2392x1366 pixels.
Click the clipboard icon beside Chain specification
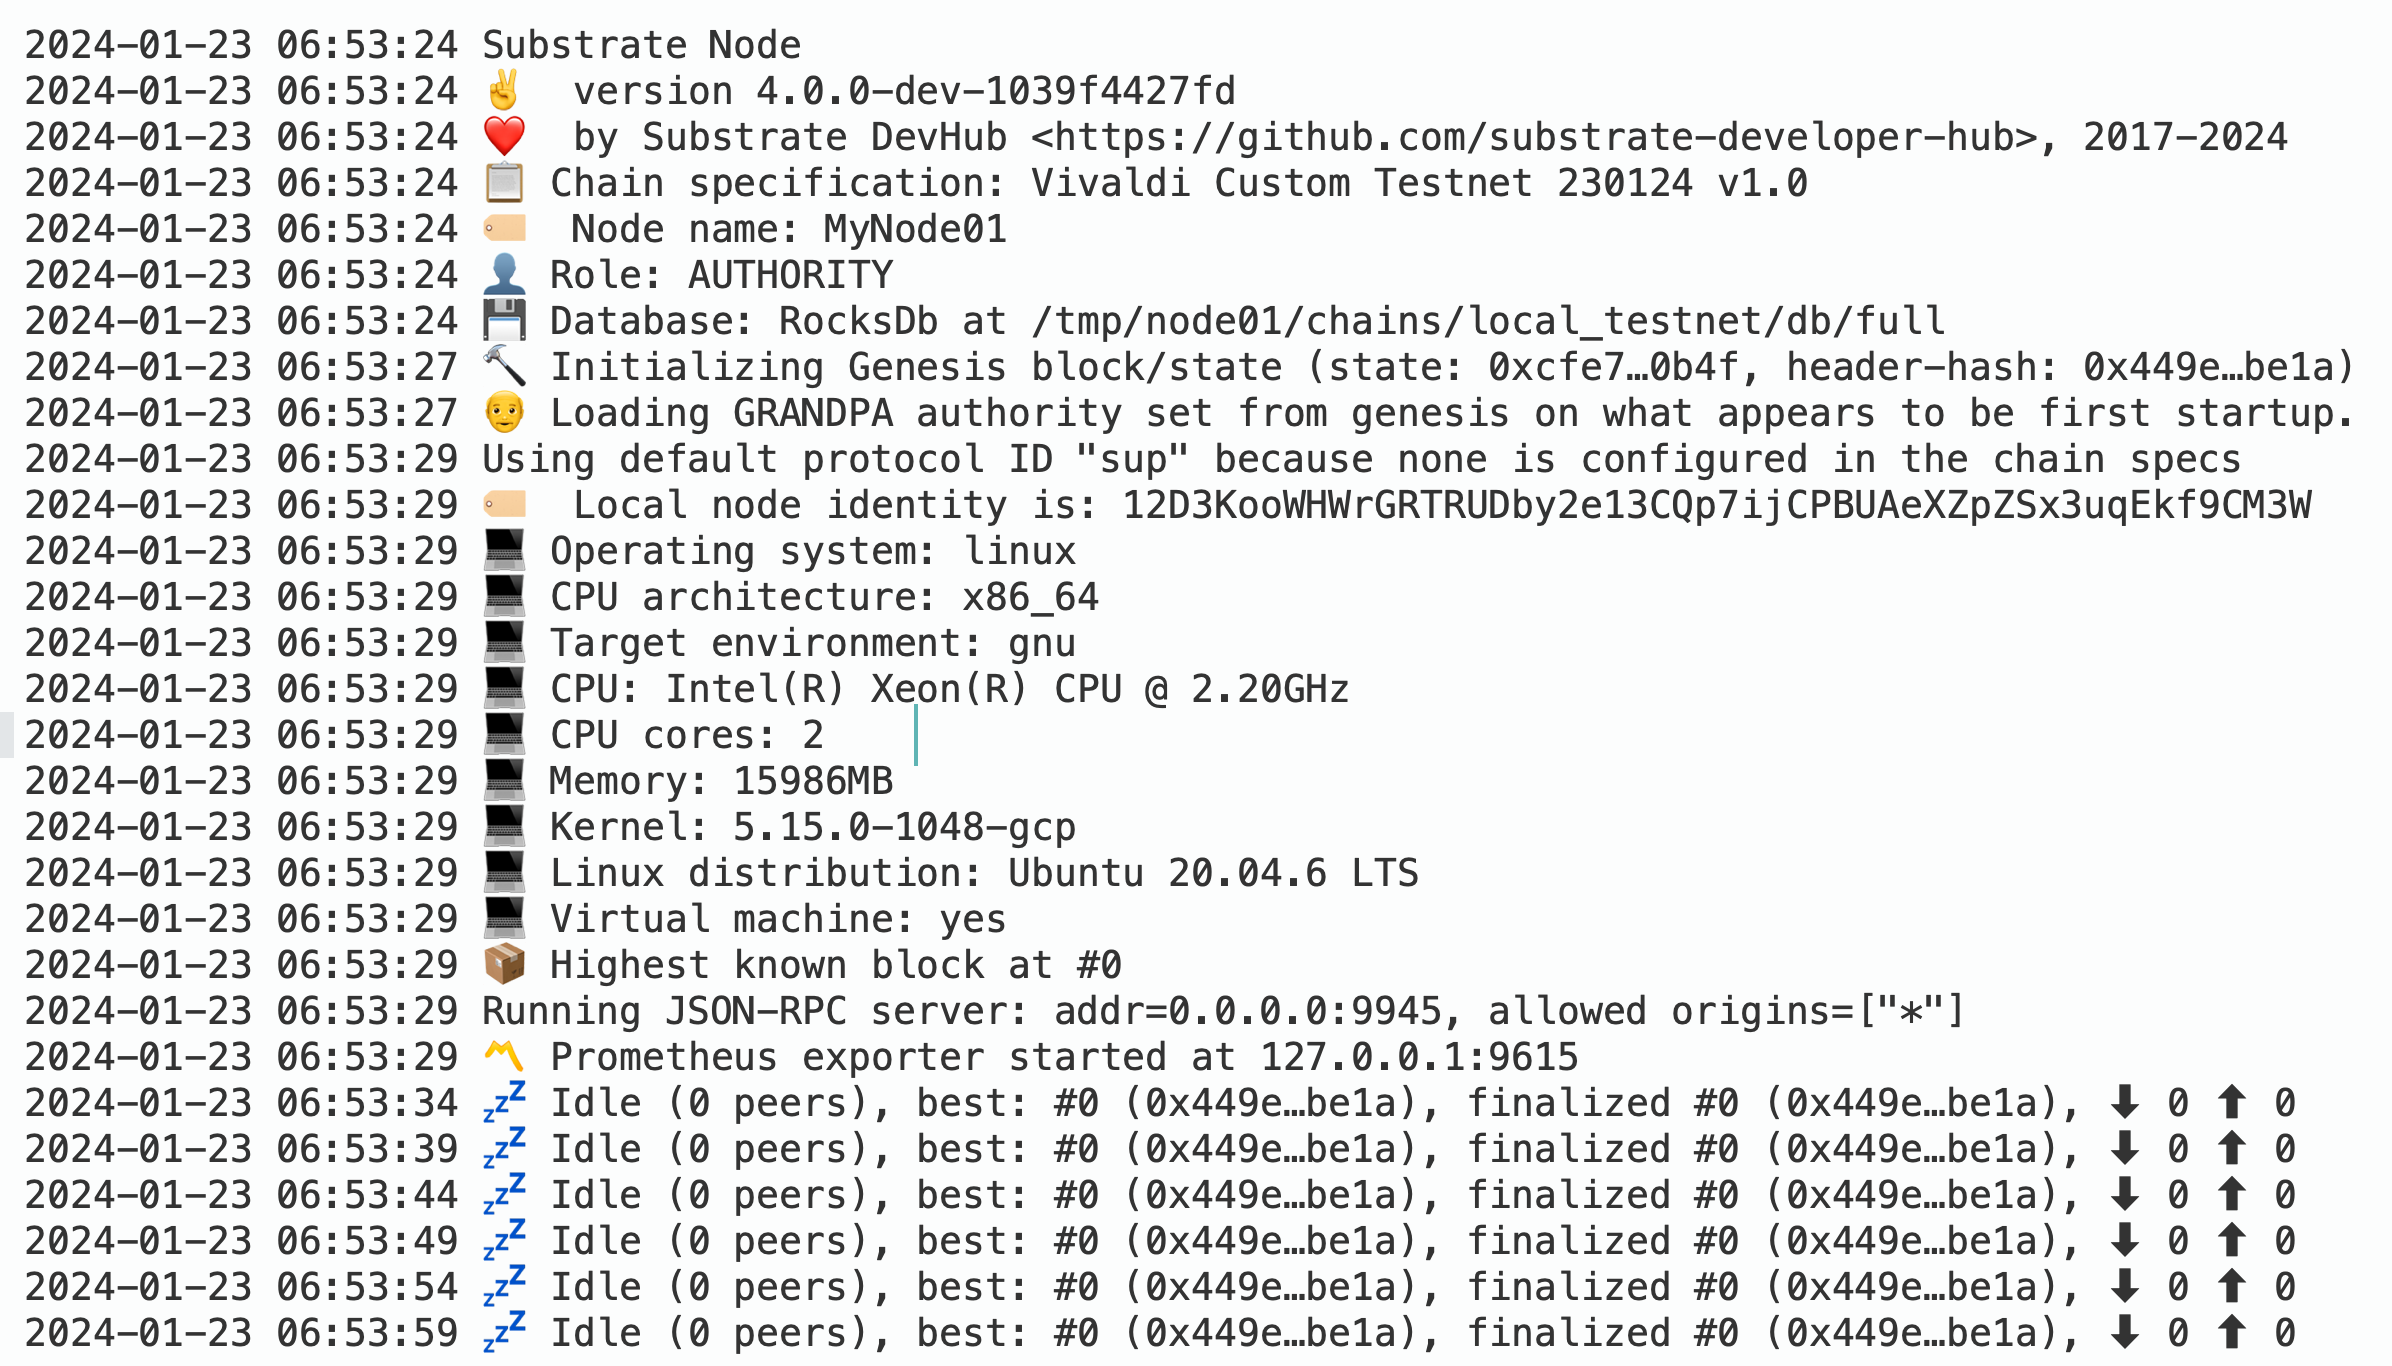[x=504, y=183]
